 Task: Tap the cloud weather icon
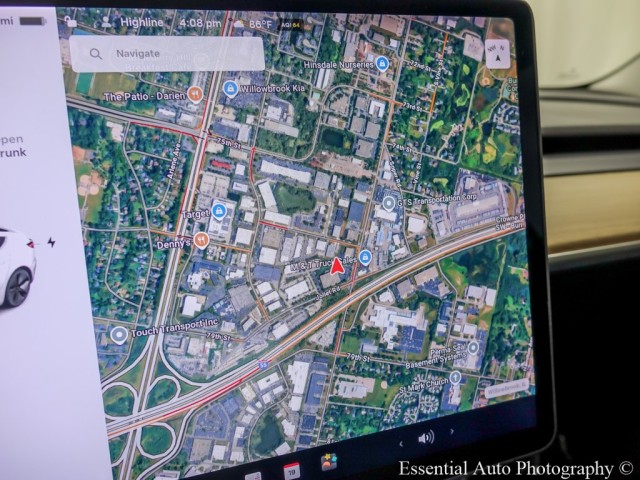coord(239,24)
